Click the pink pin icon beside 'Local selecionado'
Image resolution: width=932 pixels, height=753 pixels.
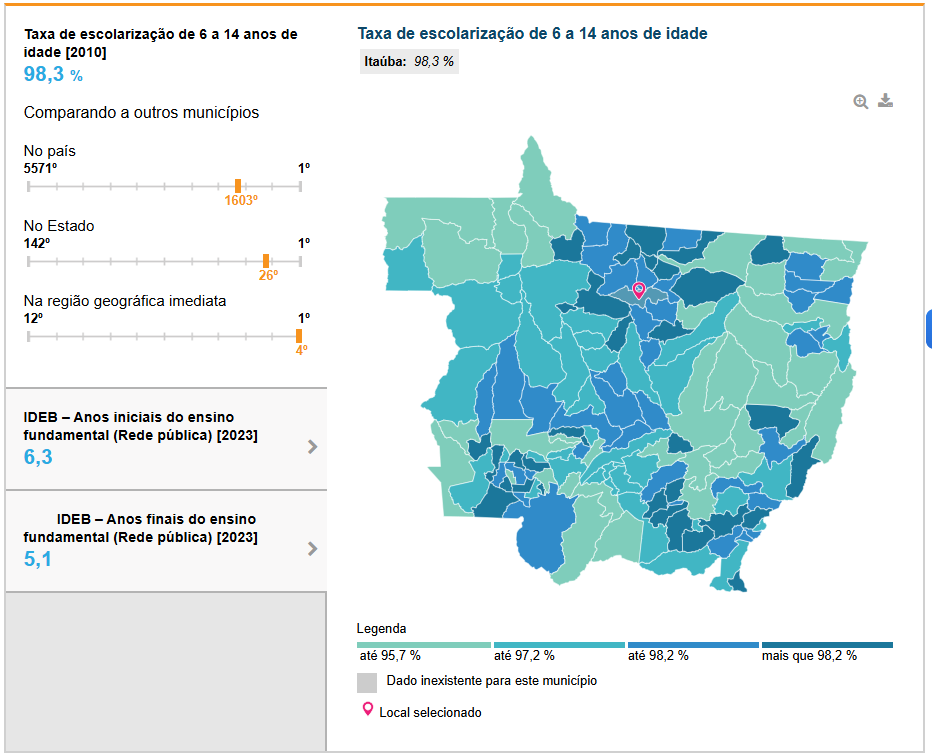[367, 711]
